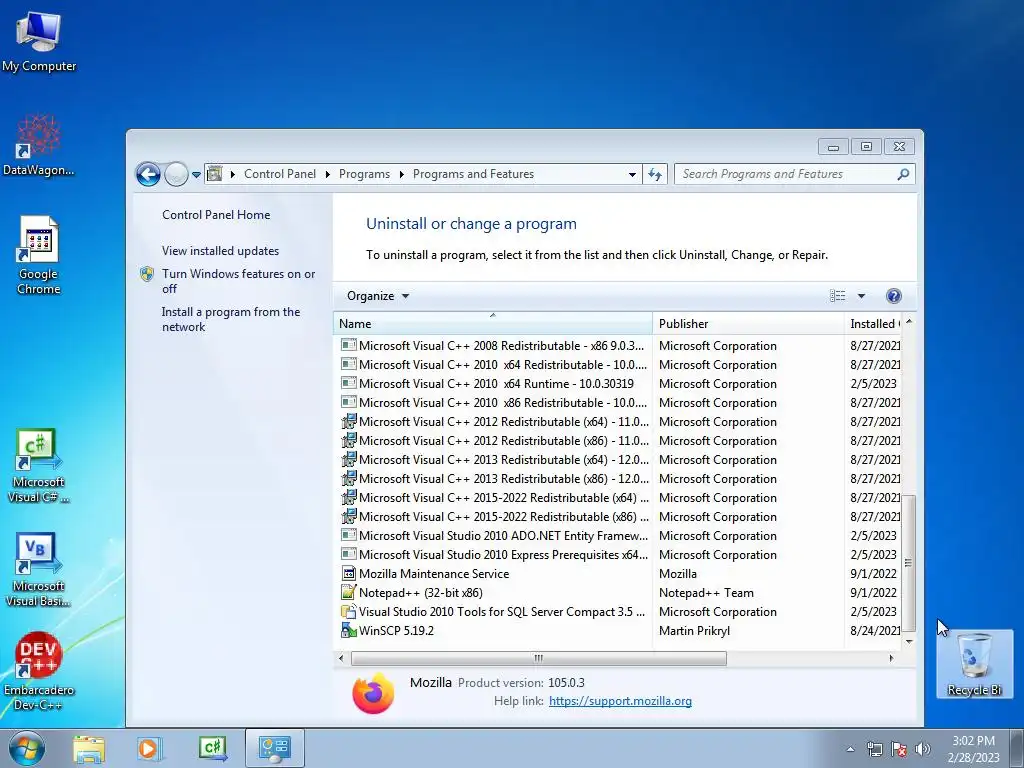Click the scroll up arrow of program list
This screenshot has height=768, width=1024.
[908, 322]
